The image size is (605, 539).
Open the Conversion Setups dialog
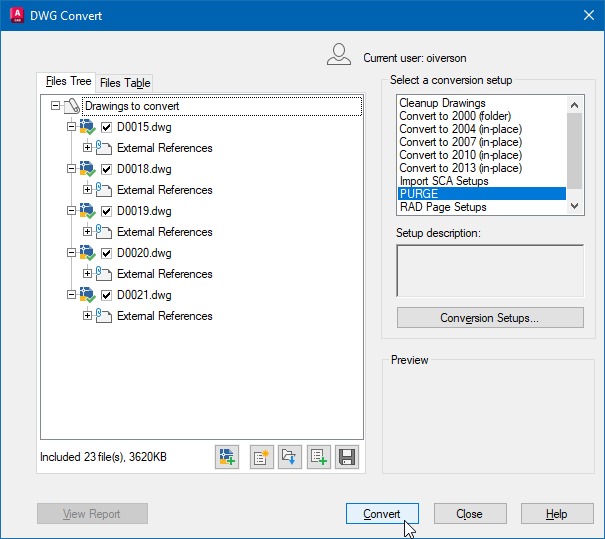click(489, 318)
